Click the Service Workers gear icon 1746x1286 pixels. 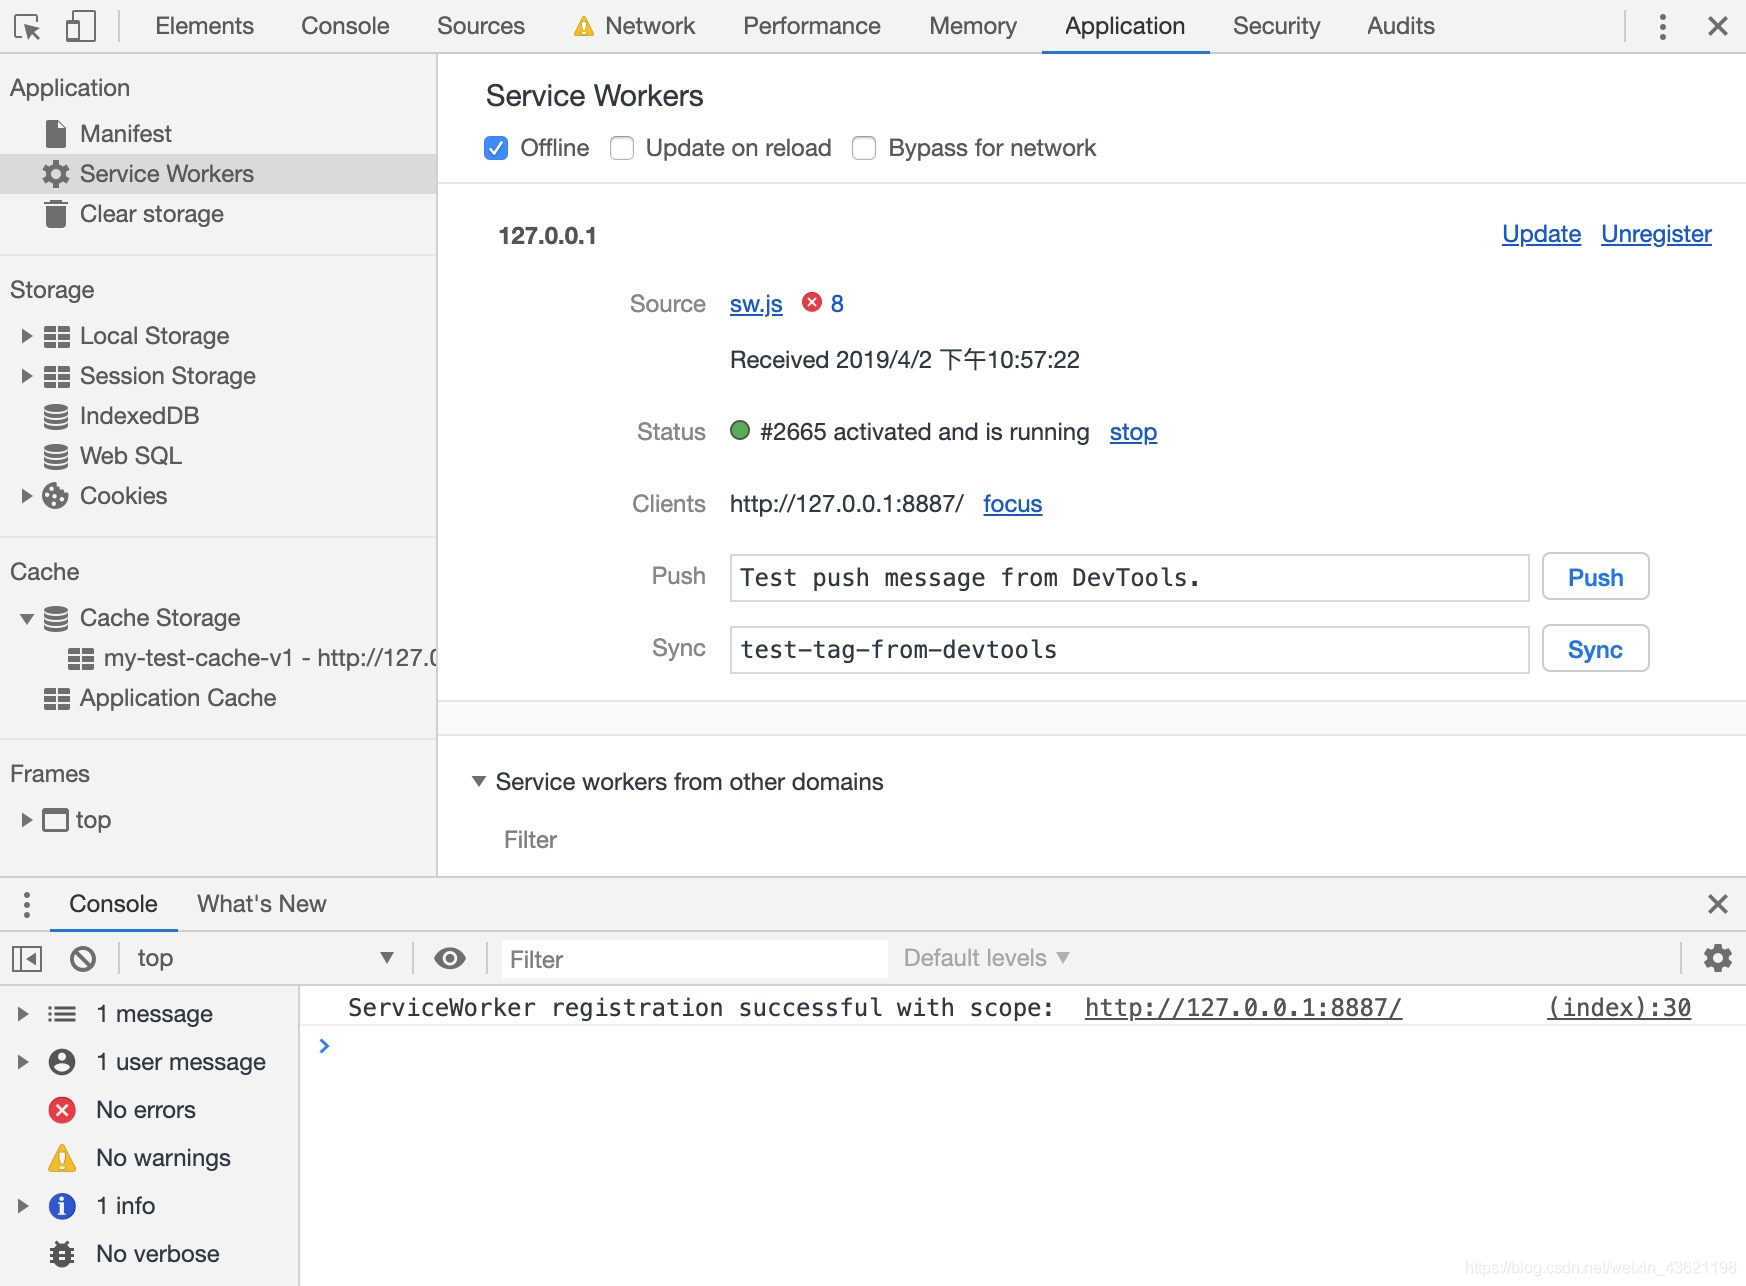coord(56,174)
